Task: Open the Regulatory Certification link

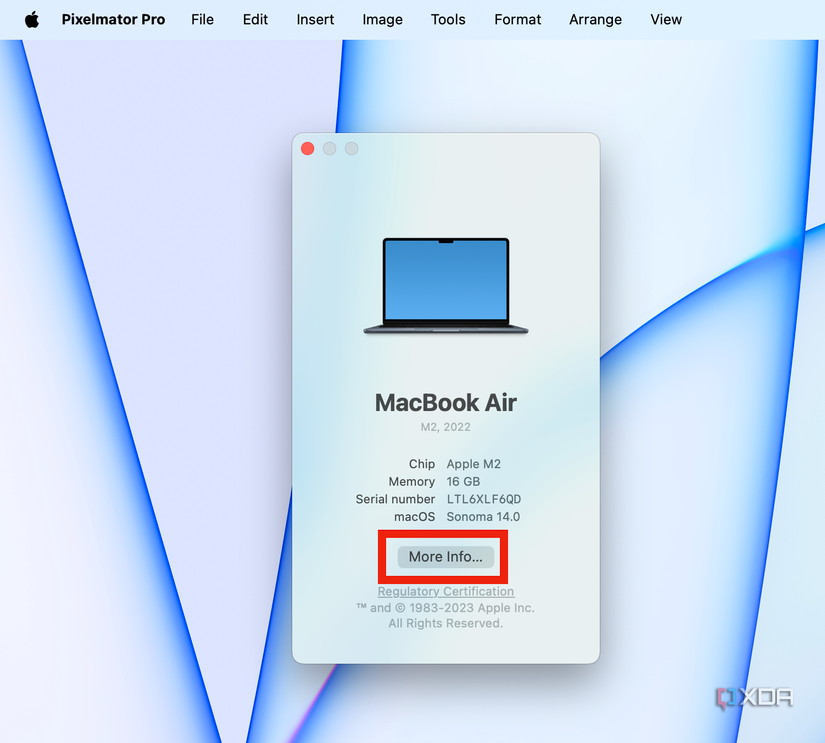Action: click(445, 591)
